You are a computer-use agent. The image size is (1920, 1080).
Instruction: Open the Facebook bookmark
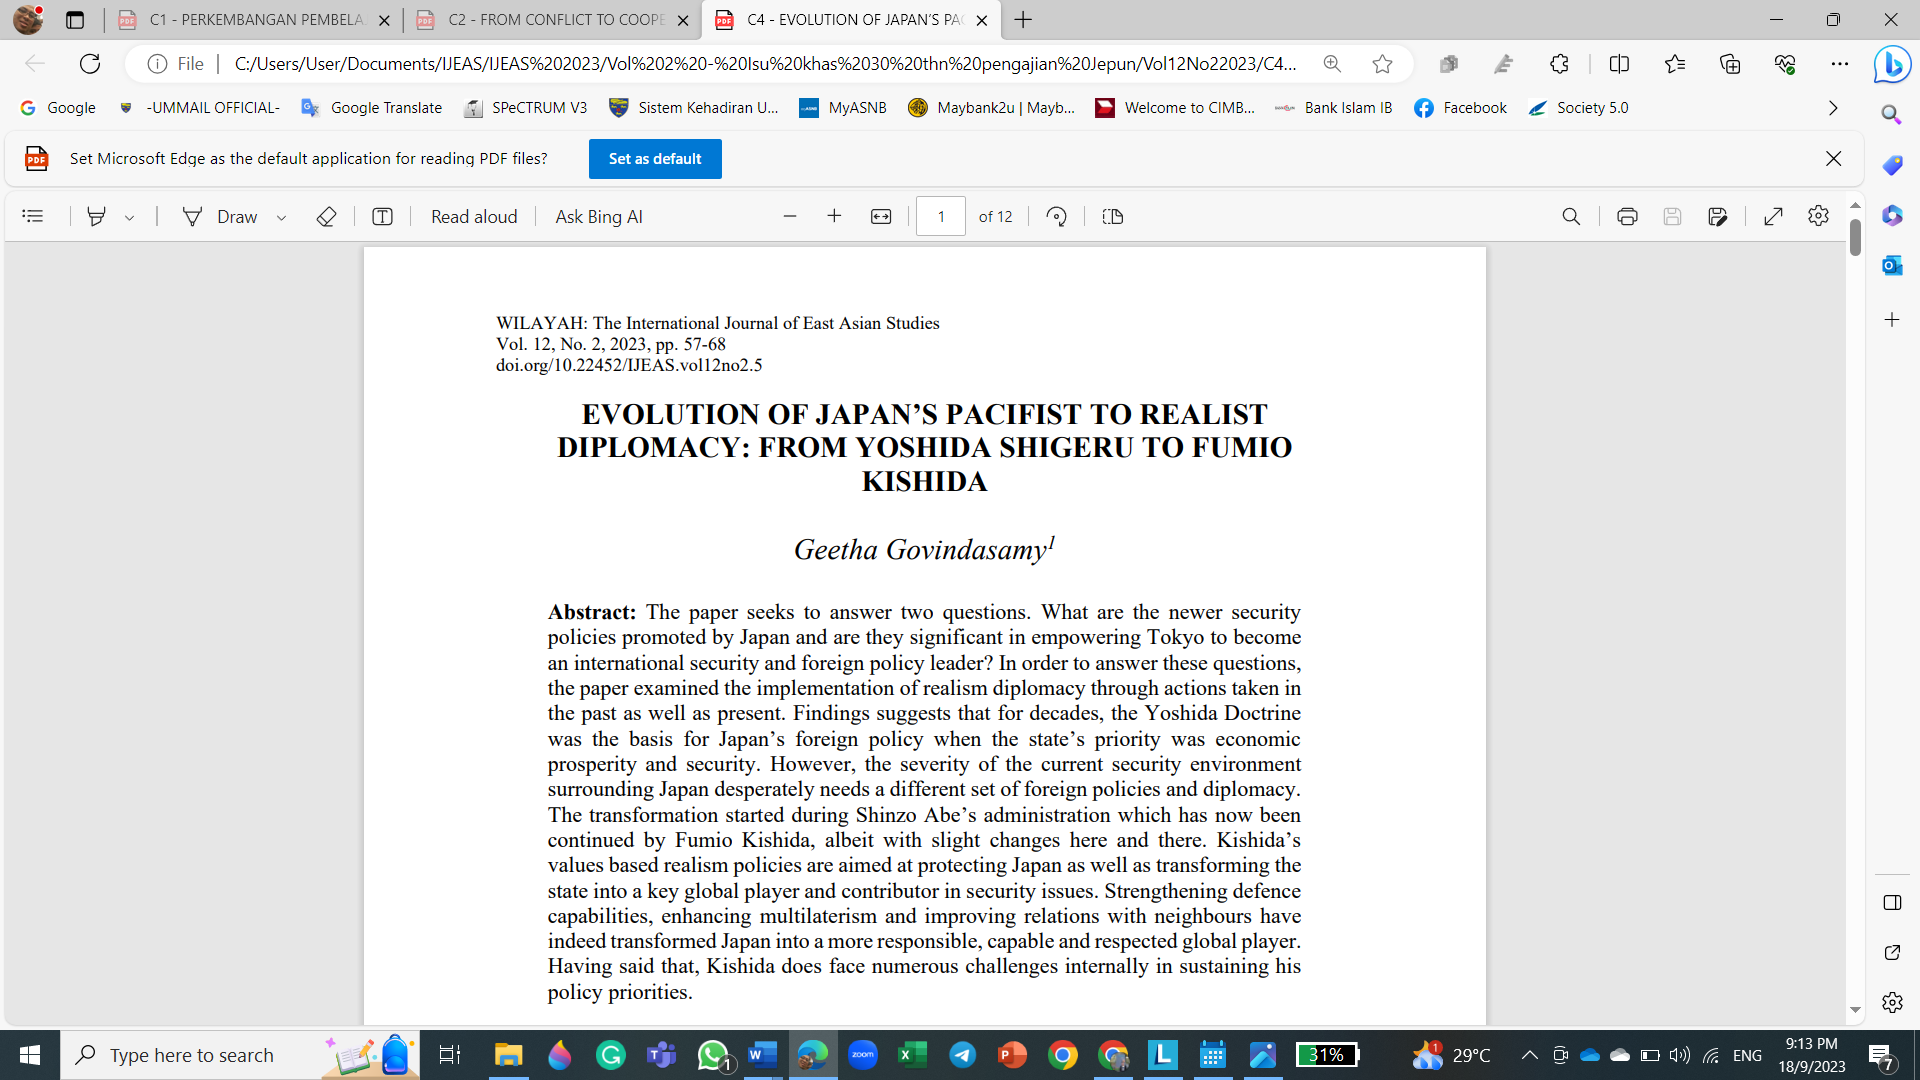click(1460, 108)
